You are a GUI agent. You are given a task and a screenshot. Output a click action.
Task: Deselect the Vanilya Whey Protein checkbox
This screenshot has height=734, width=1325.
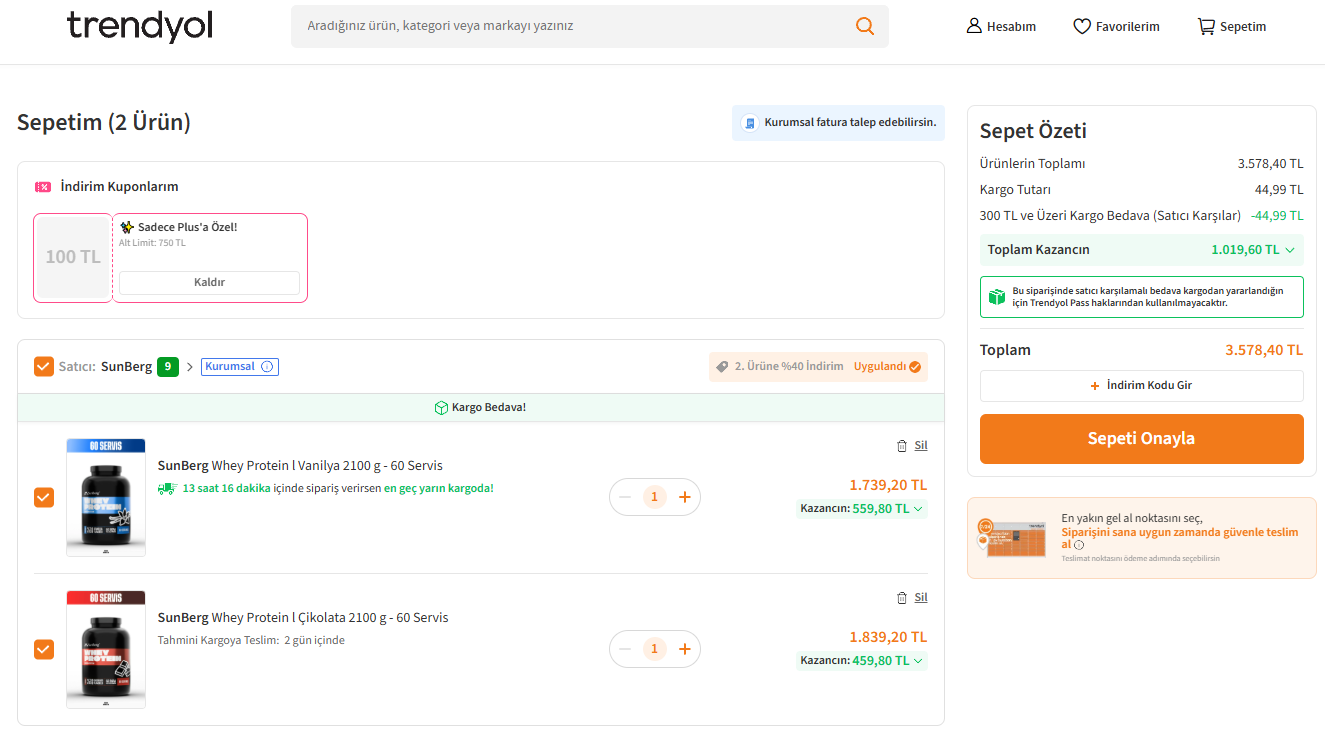point(44,497)
